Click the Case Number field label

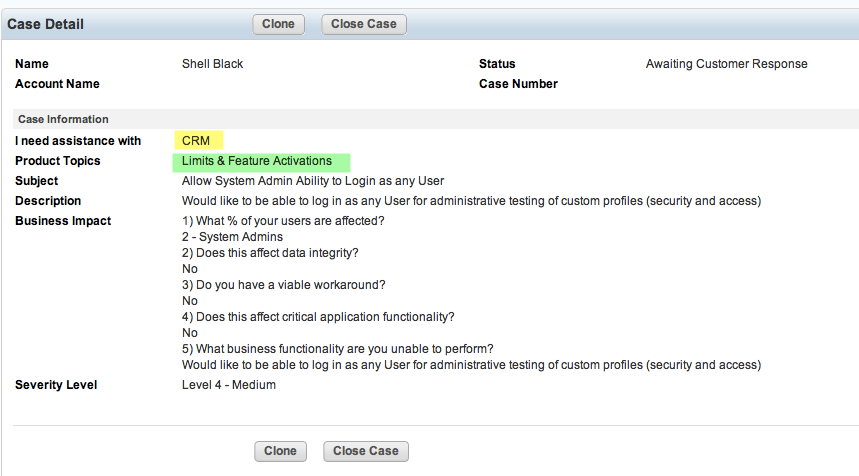518,84
